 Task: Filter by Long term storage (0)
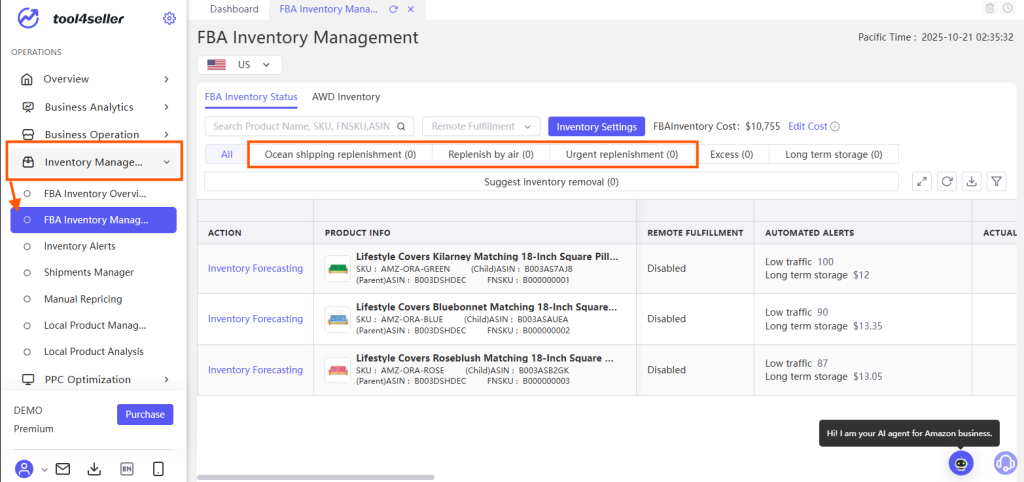click(x=833, y=154)
